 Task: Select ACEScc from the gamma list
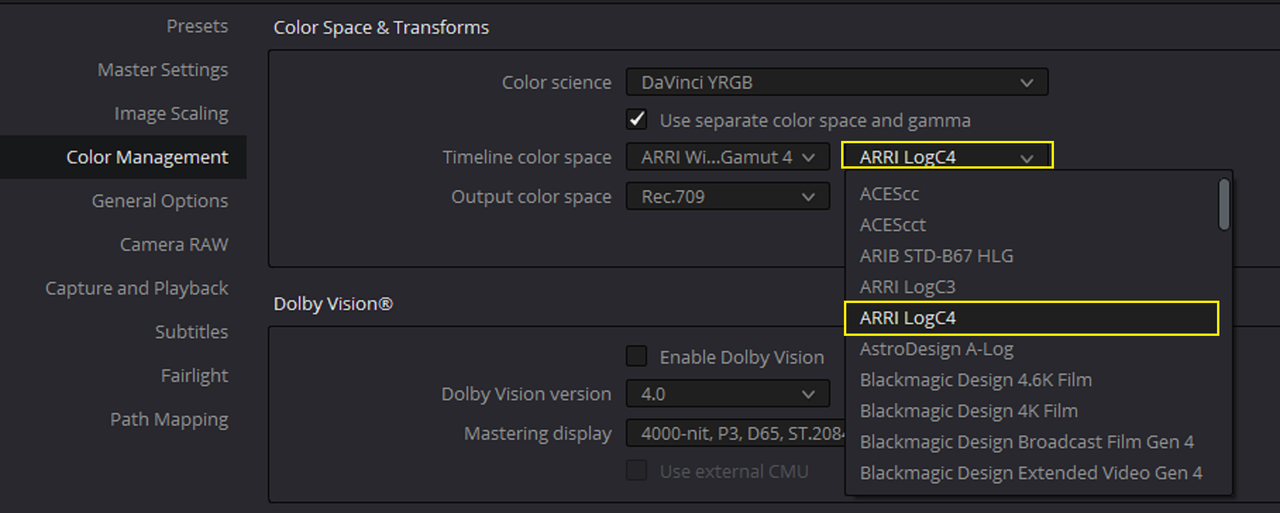pos(1032,194)
